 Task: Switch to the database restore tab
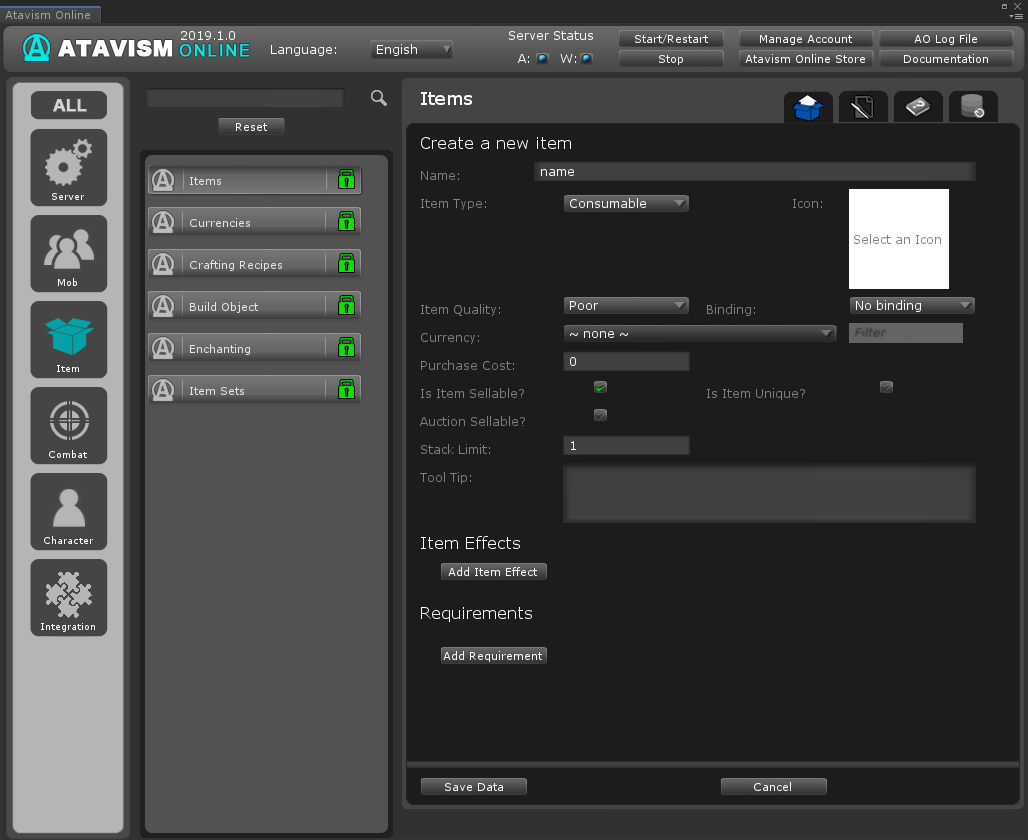coord(972,107)
